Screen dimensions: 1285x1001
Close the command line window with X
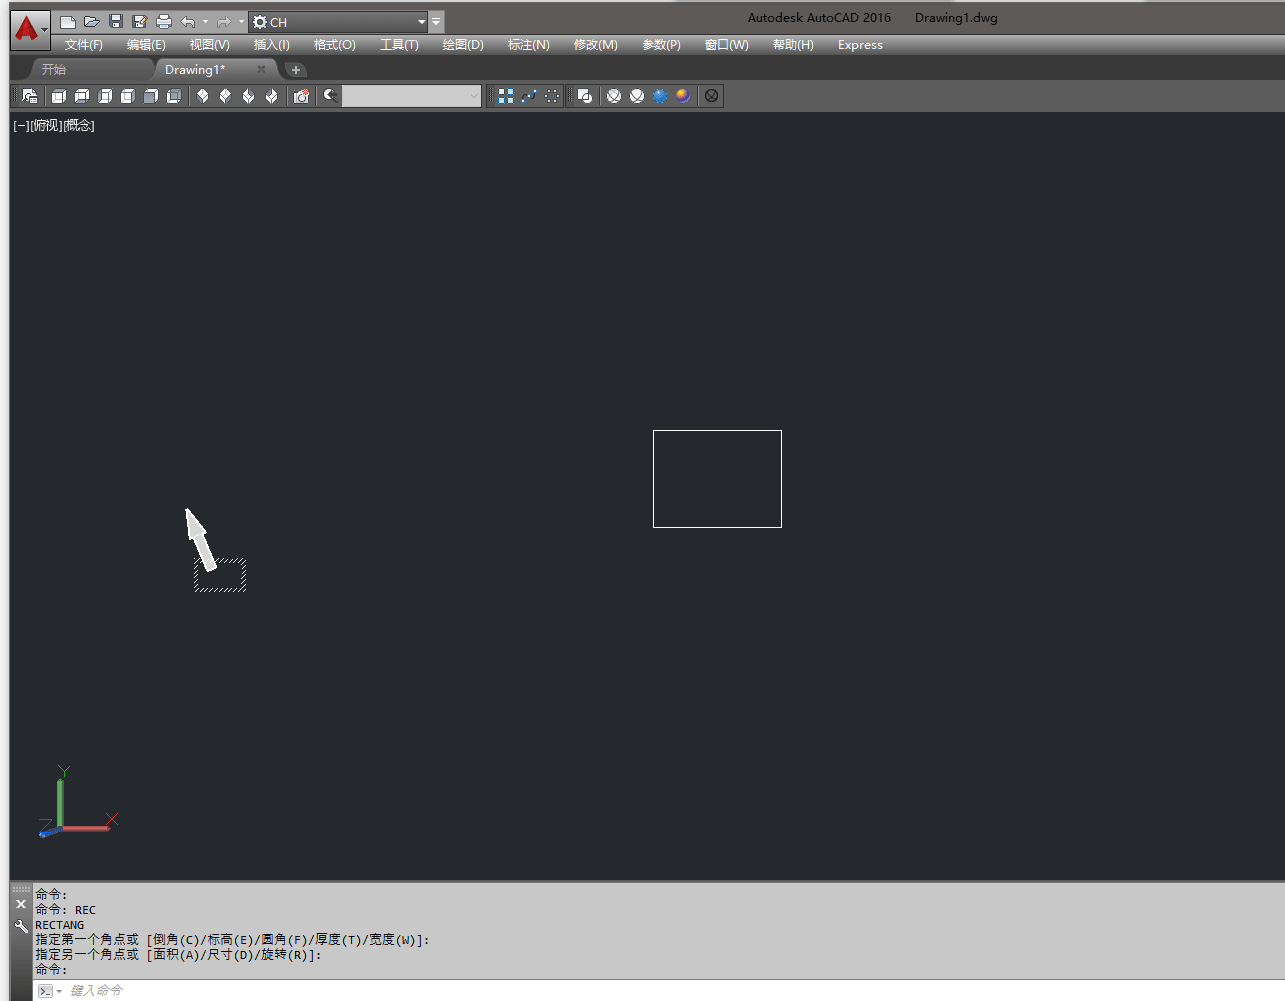click(x=21, y=904)
